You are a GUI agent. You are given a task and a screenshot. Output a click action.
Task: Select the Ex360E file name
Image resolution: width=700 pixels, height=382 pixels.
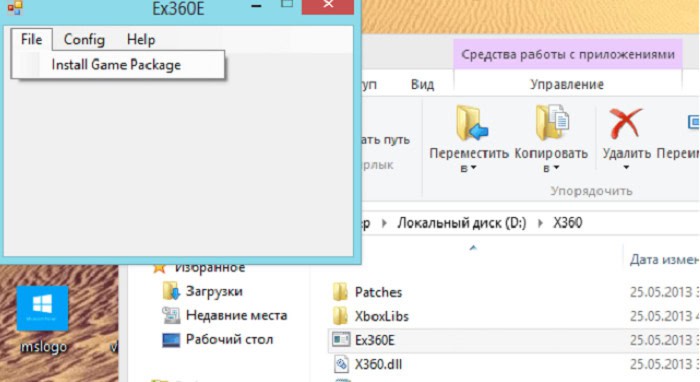[x=375, y=340]
